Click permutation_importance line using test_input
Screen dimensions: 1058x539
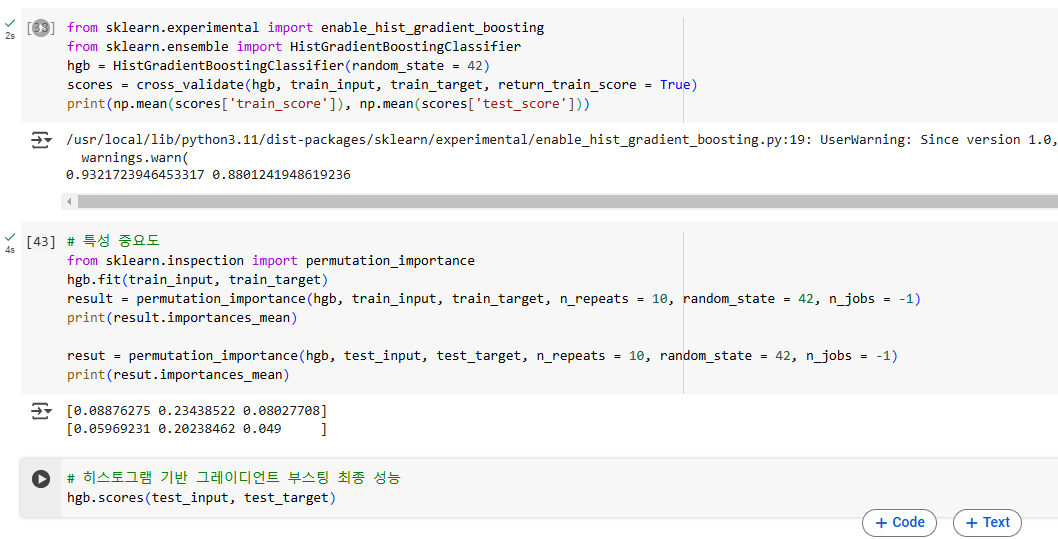(482, 356)
